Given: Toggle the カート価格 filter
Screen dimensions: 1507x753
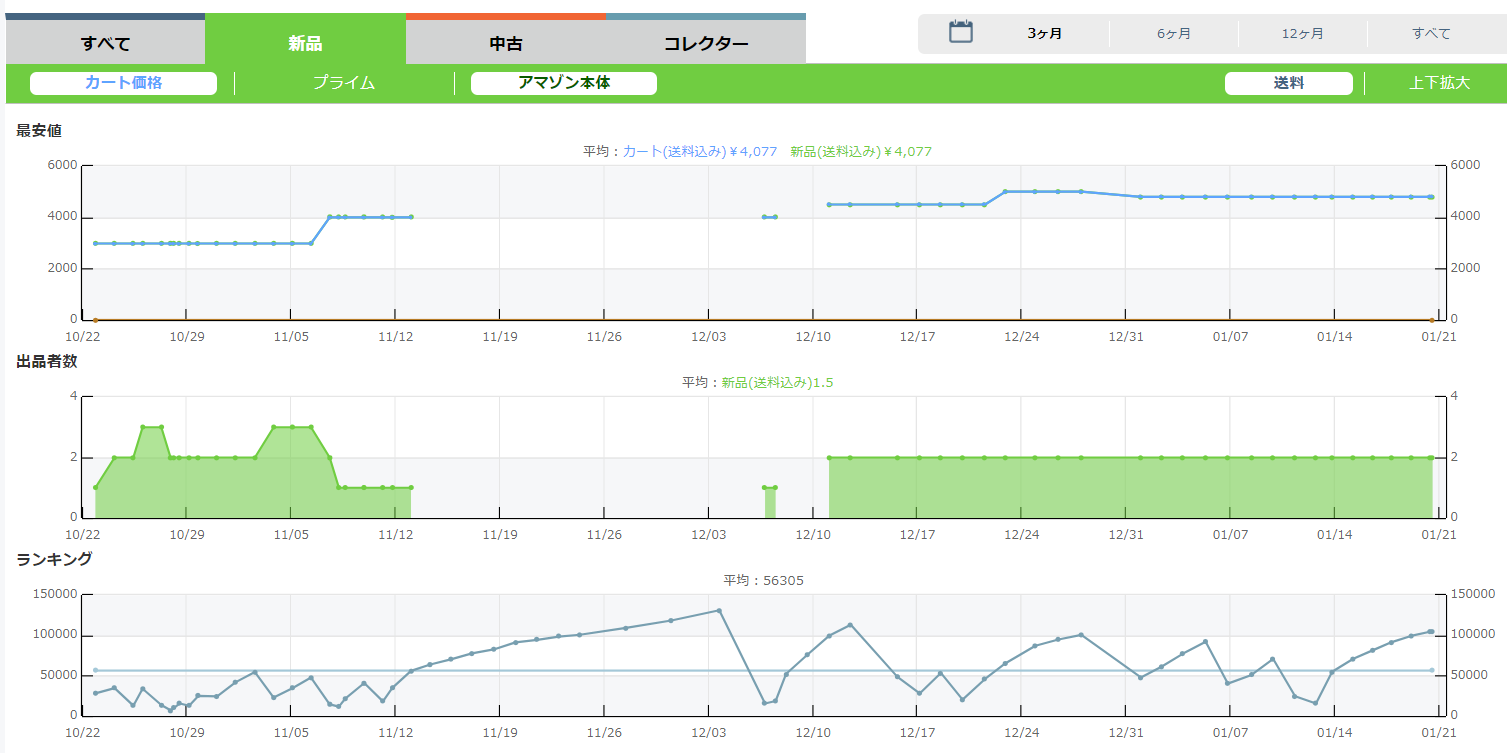Looking at the screenshot, I should [123, 83].
